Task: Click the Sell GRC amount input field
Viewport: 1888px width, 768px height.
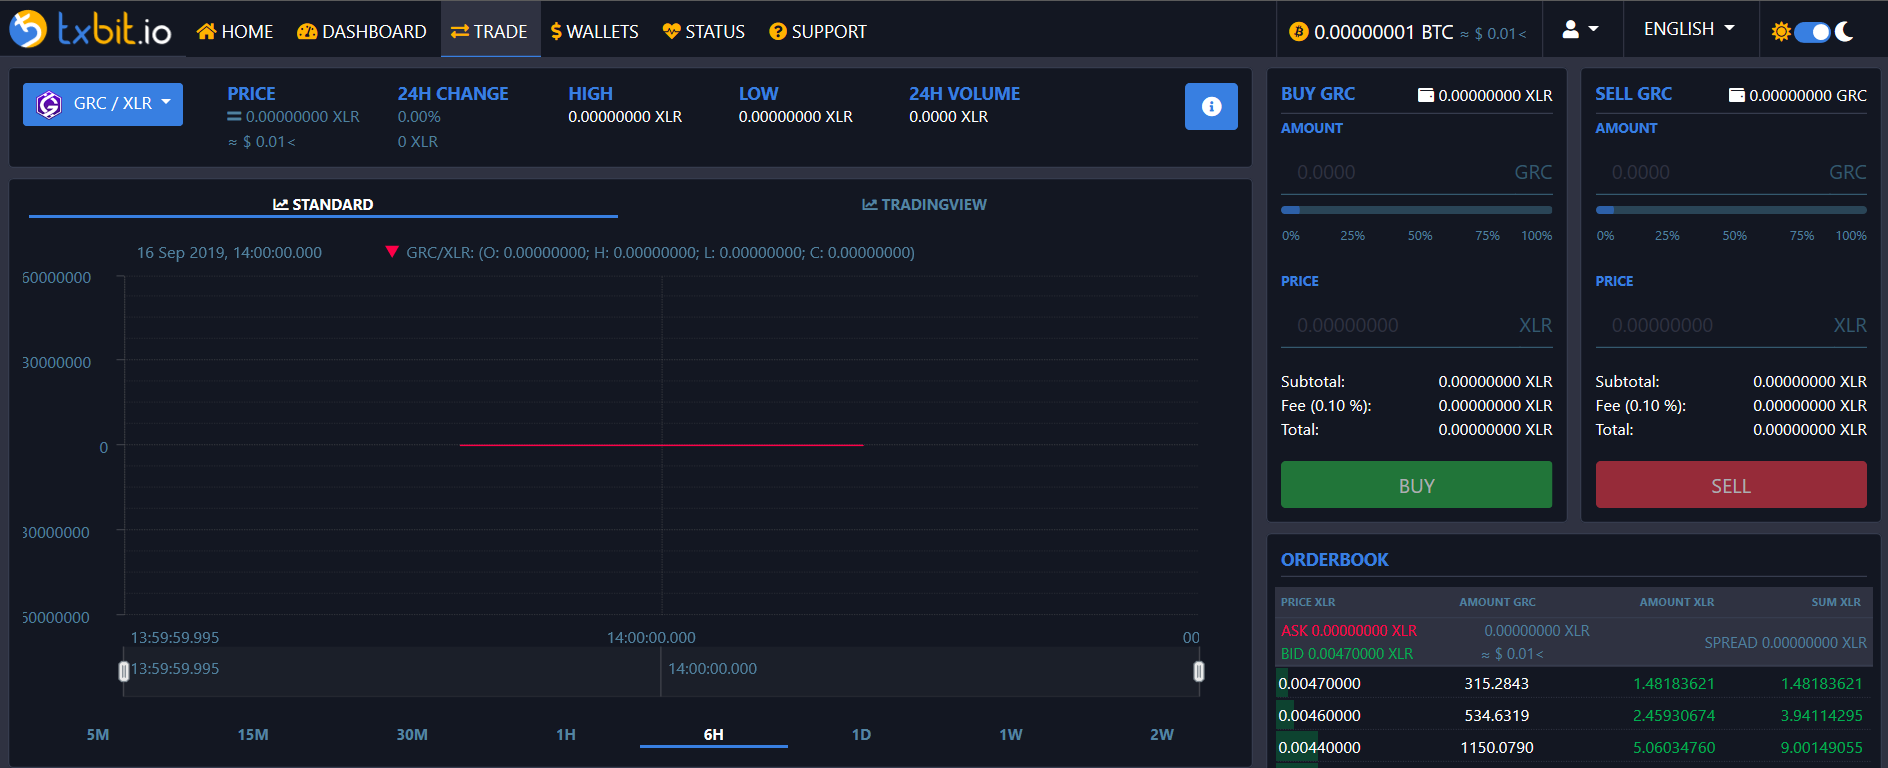Action: tap(1731, 172)
